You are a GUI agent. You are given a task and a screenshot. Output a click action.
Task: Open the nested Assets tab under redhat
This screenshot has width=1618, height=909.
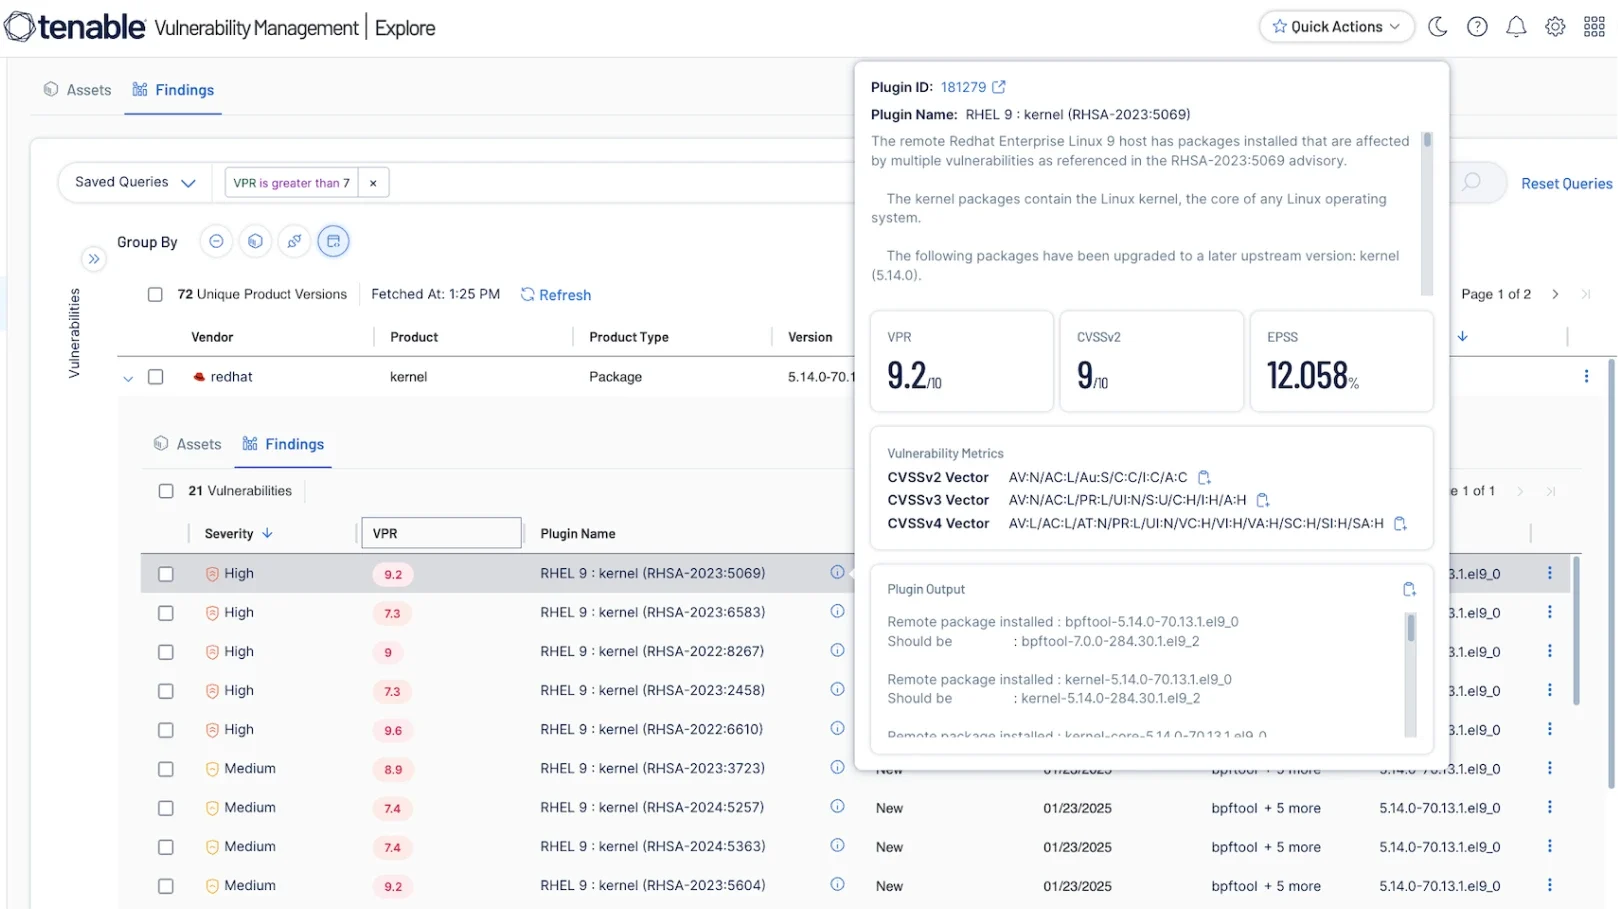[x=188, y=444]
